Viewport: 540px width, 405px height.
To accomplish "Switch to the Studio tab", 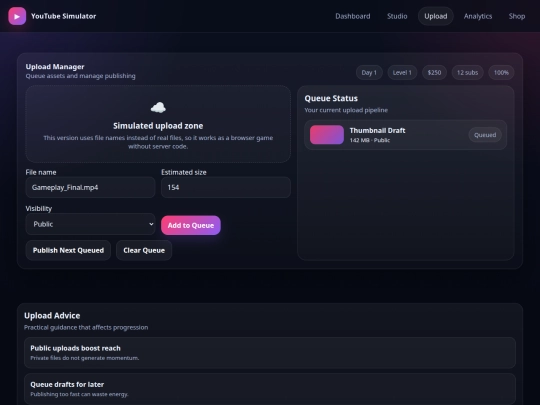I will [x=397, y=16].
